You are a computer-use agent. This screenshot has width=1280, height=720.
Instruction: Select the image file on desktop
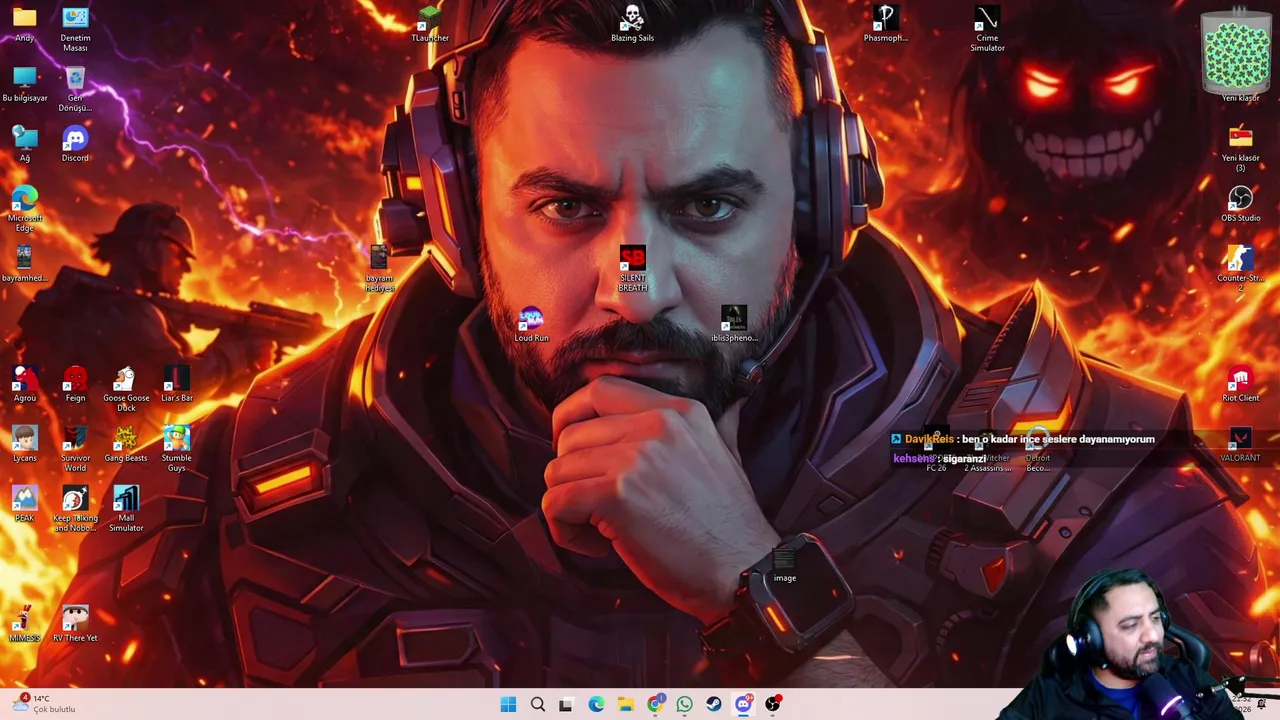coord(784,565)
